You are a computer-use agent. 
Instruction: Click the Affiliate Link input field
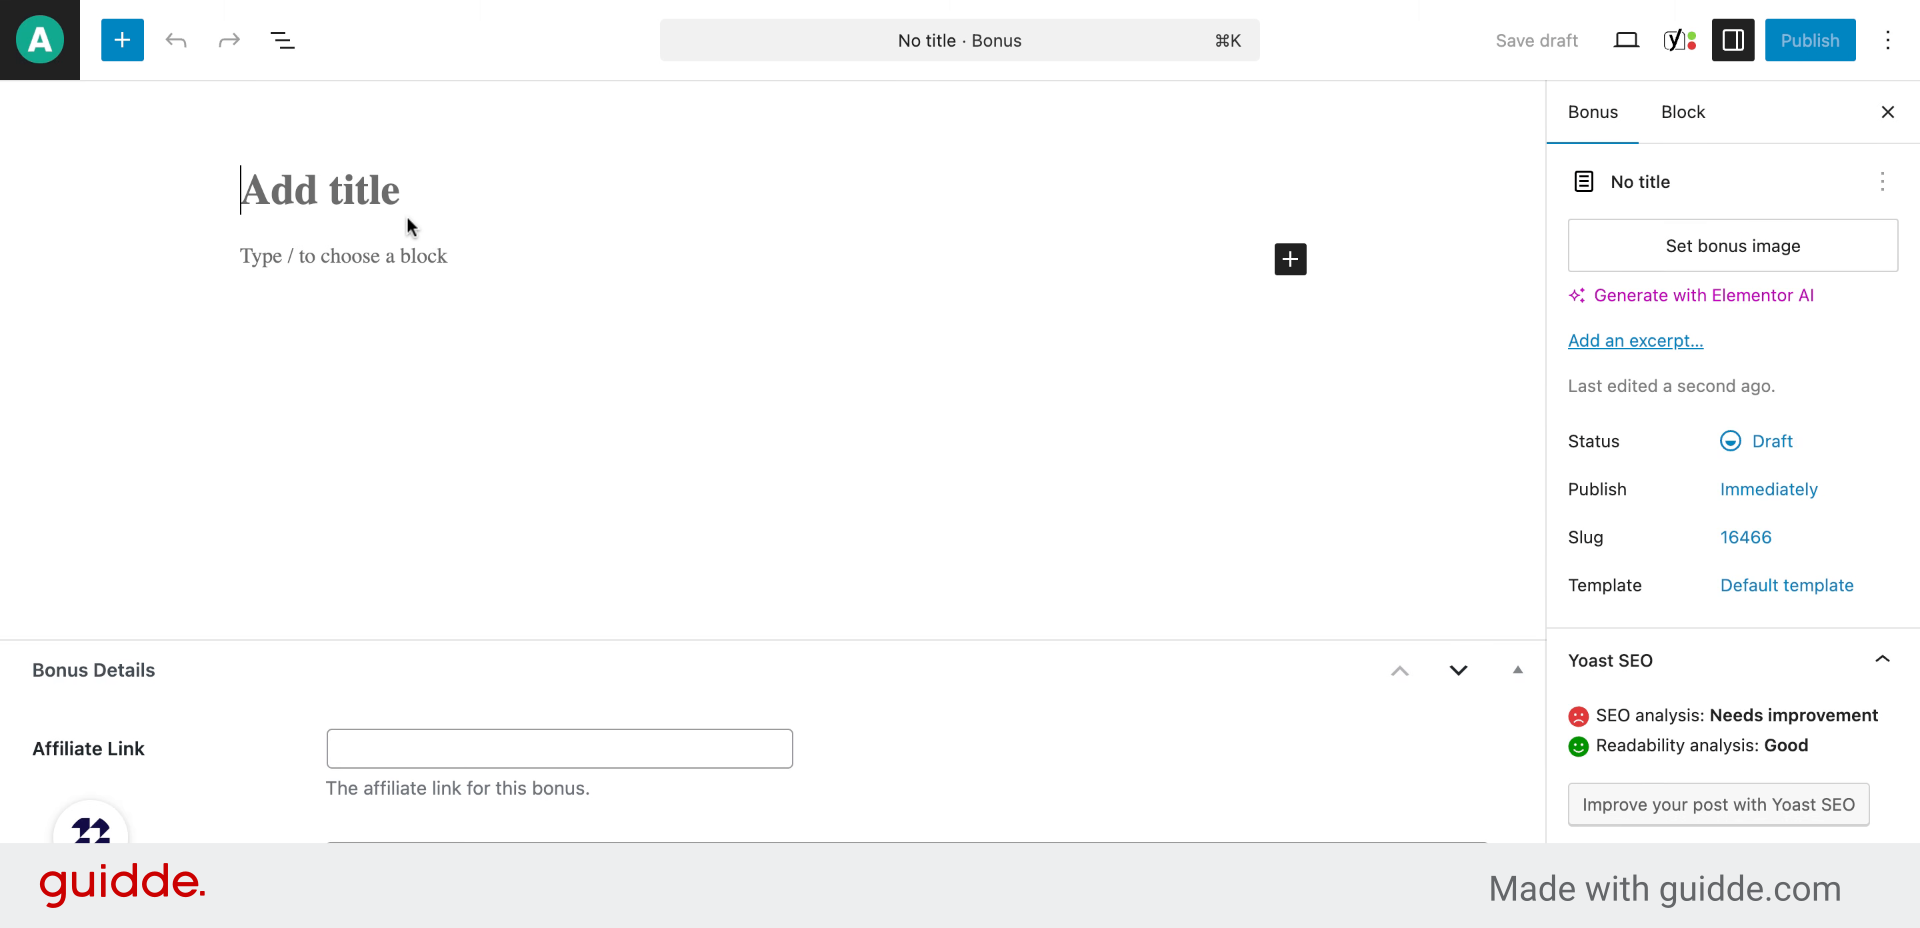(559, 748)
